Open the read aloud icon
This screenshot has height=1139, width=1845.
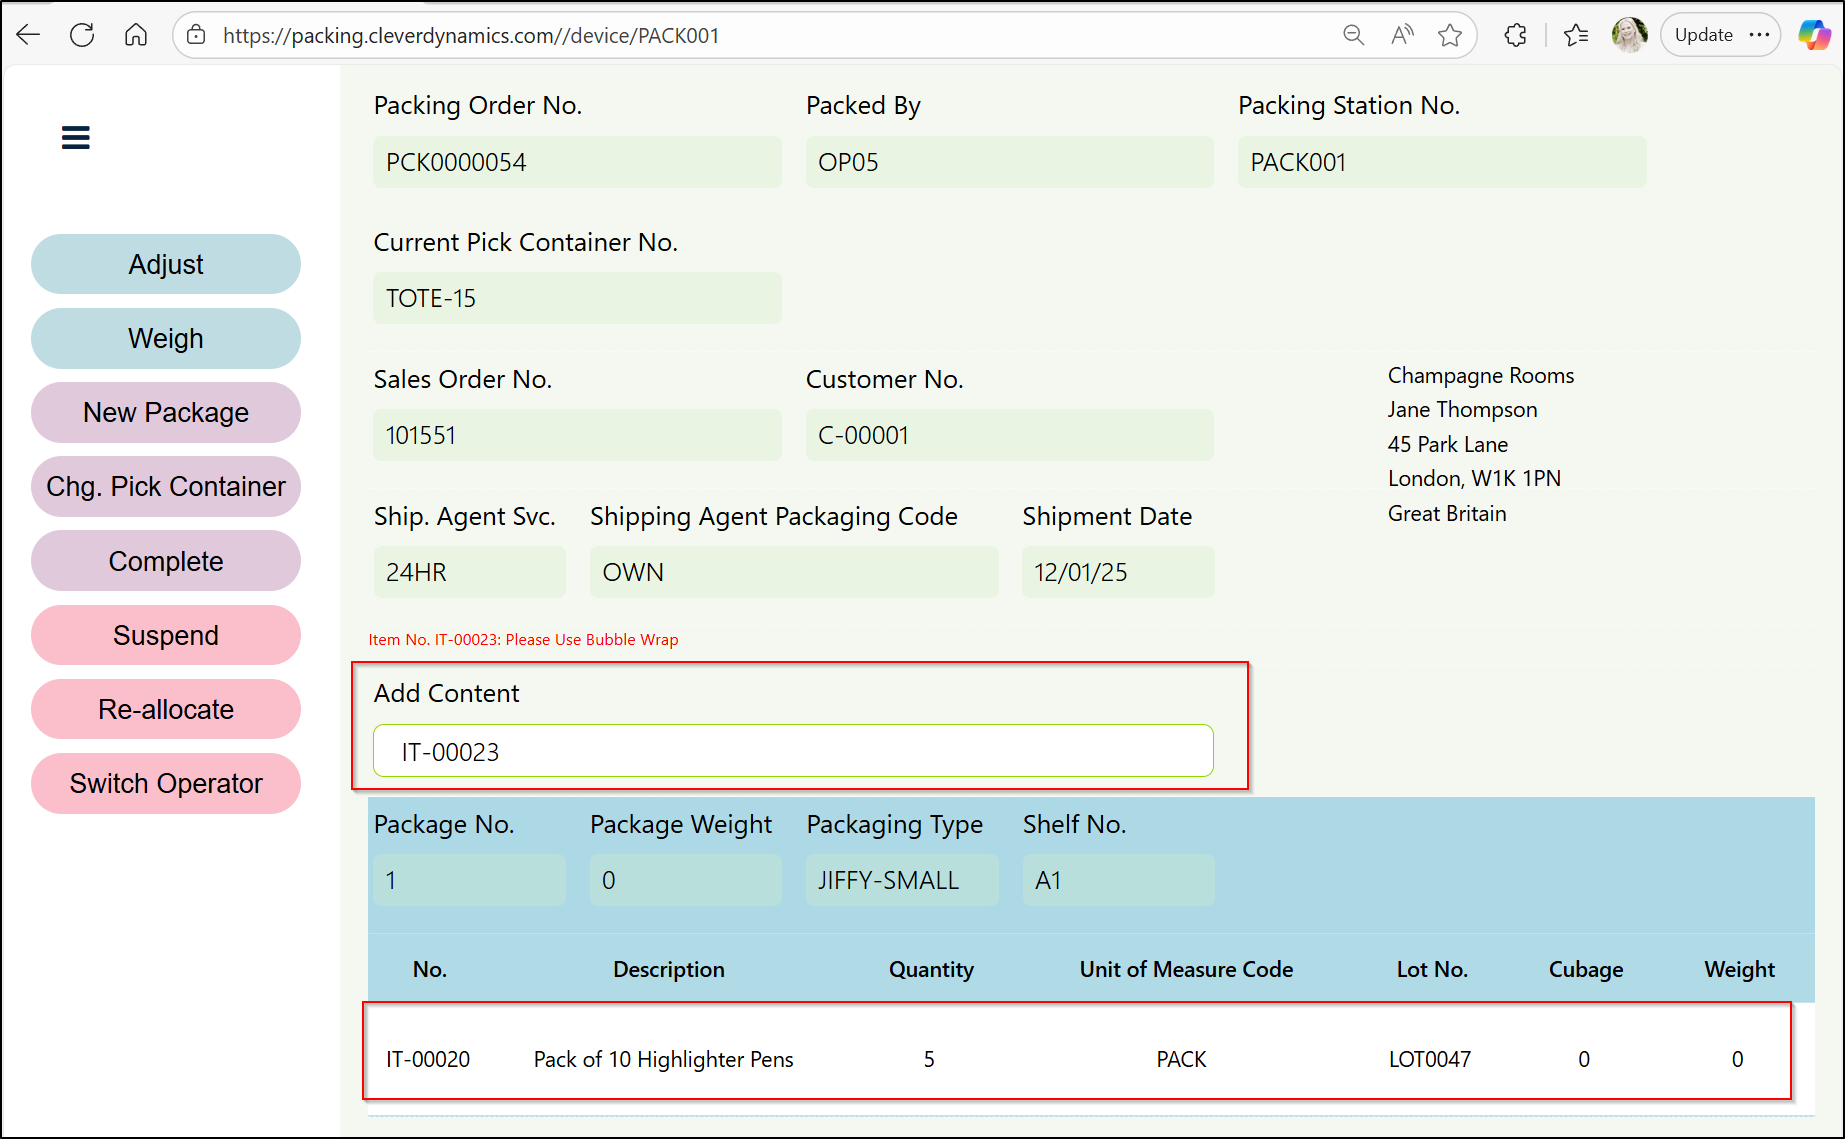tap(1402, 35)
